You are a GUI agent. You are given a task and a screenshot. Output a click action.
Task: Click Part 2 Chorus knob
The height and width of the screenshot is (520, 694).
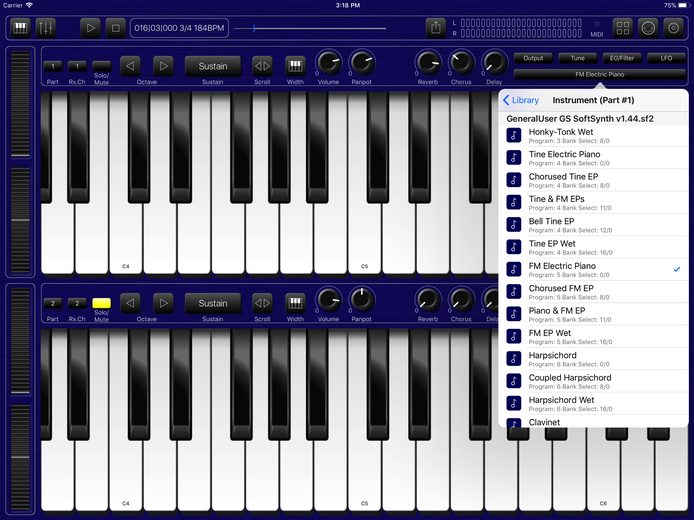(x=461, y=300)
